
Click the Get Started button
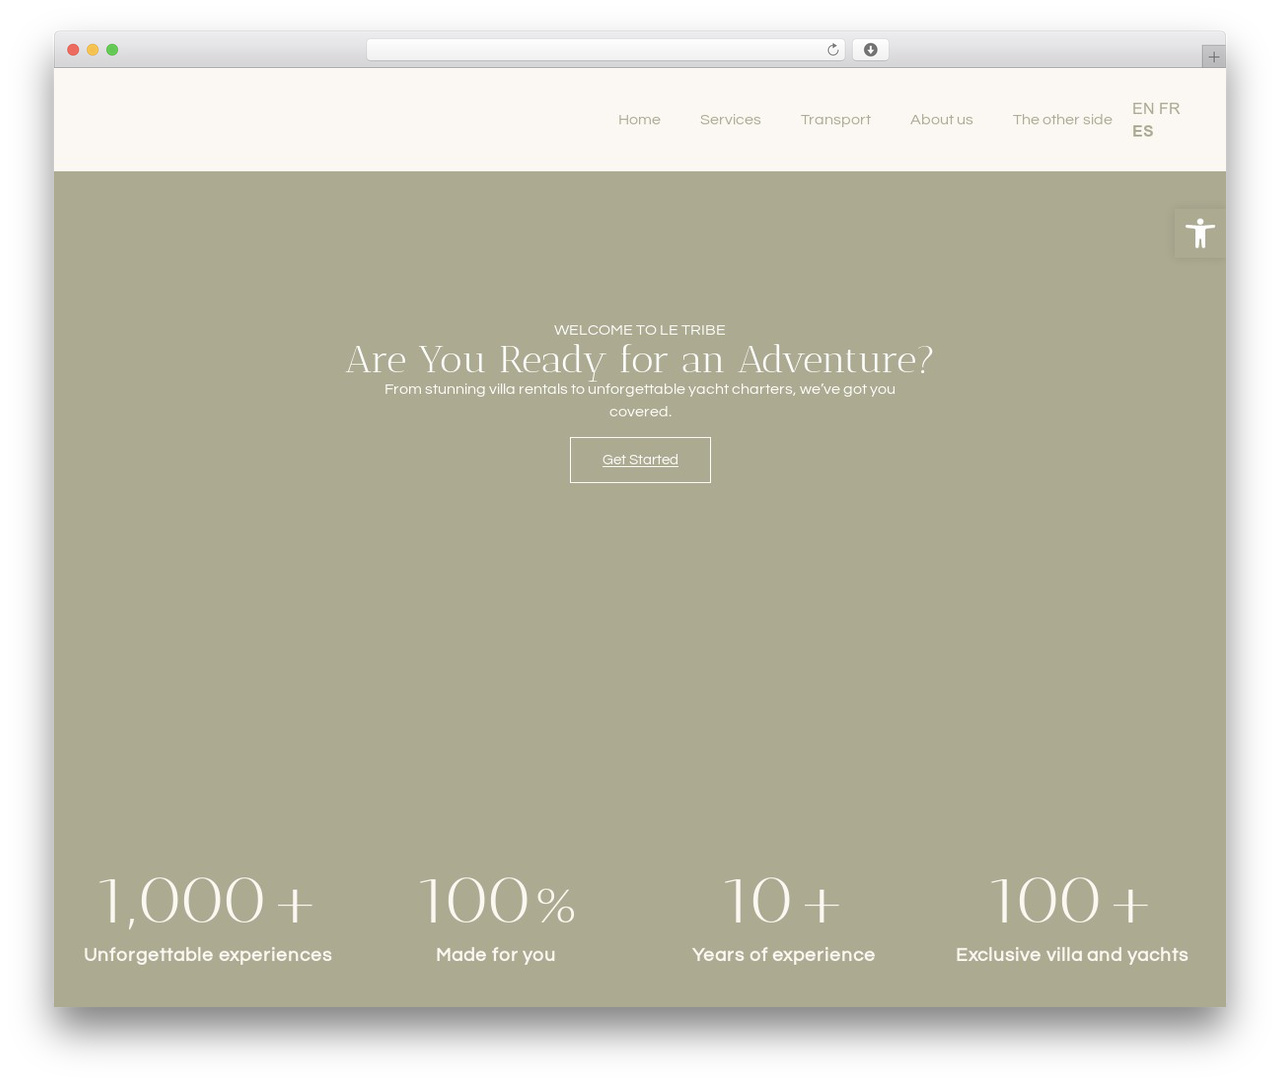point(640,460)
